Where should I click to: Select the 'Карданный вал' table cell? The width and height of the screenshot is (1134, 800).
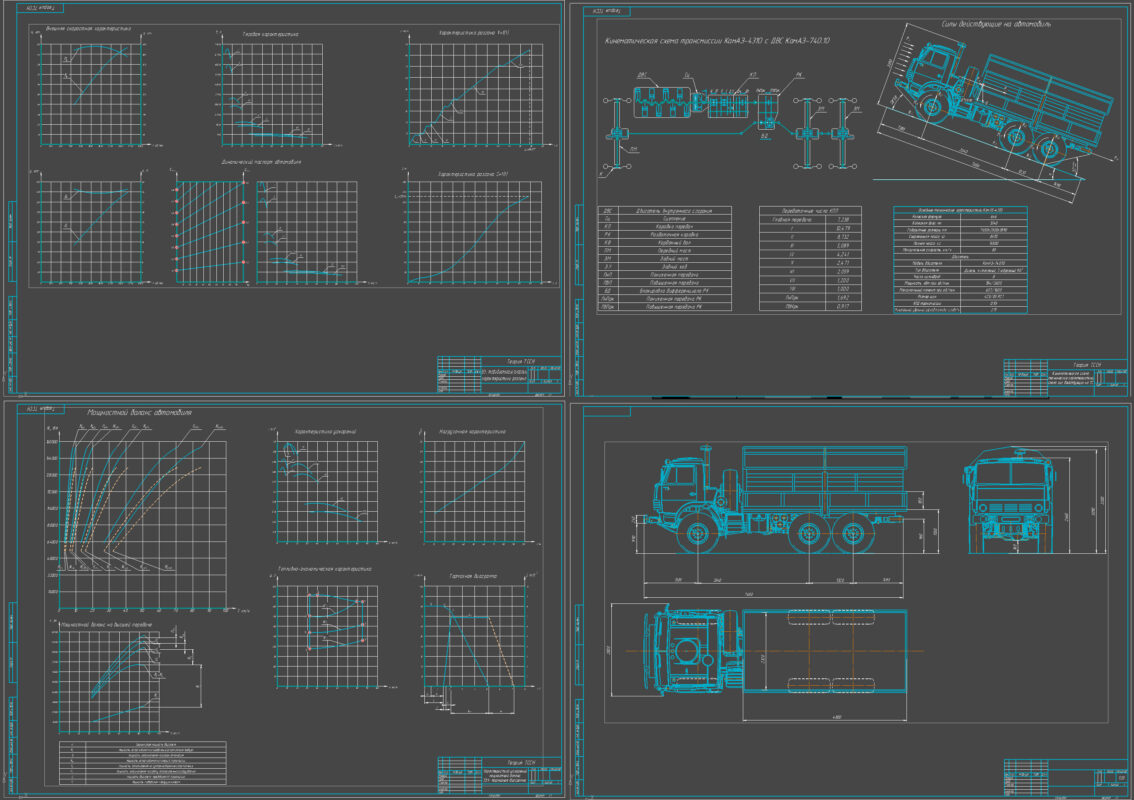coord(674,242)
